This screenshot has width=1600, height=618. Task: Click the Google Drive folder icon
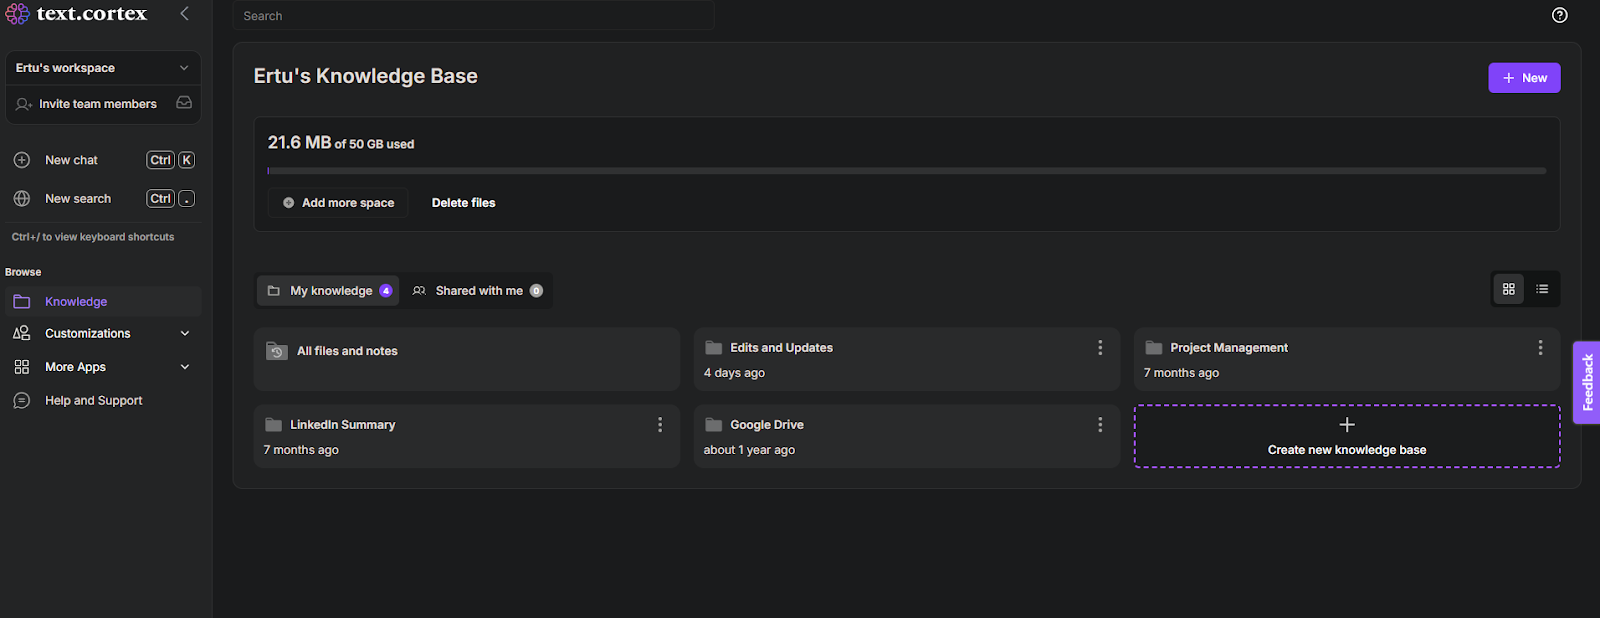[714, 425]
